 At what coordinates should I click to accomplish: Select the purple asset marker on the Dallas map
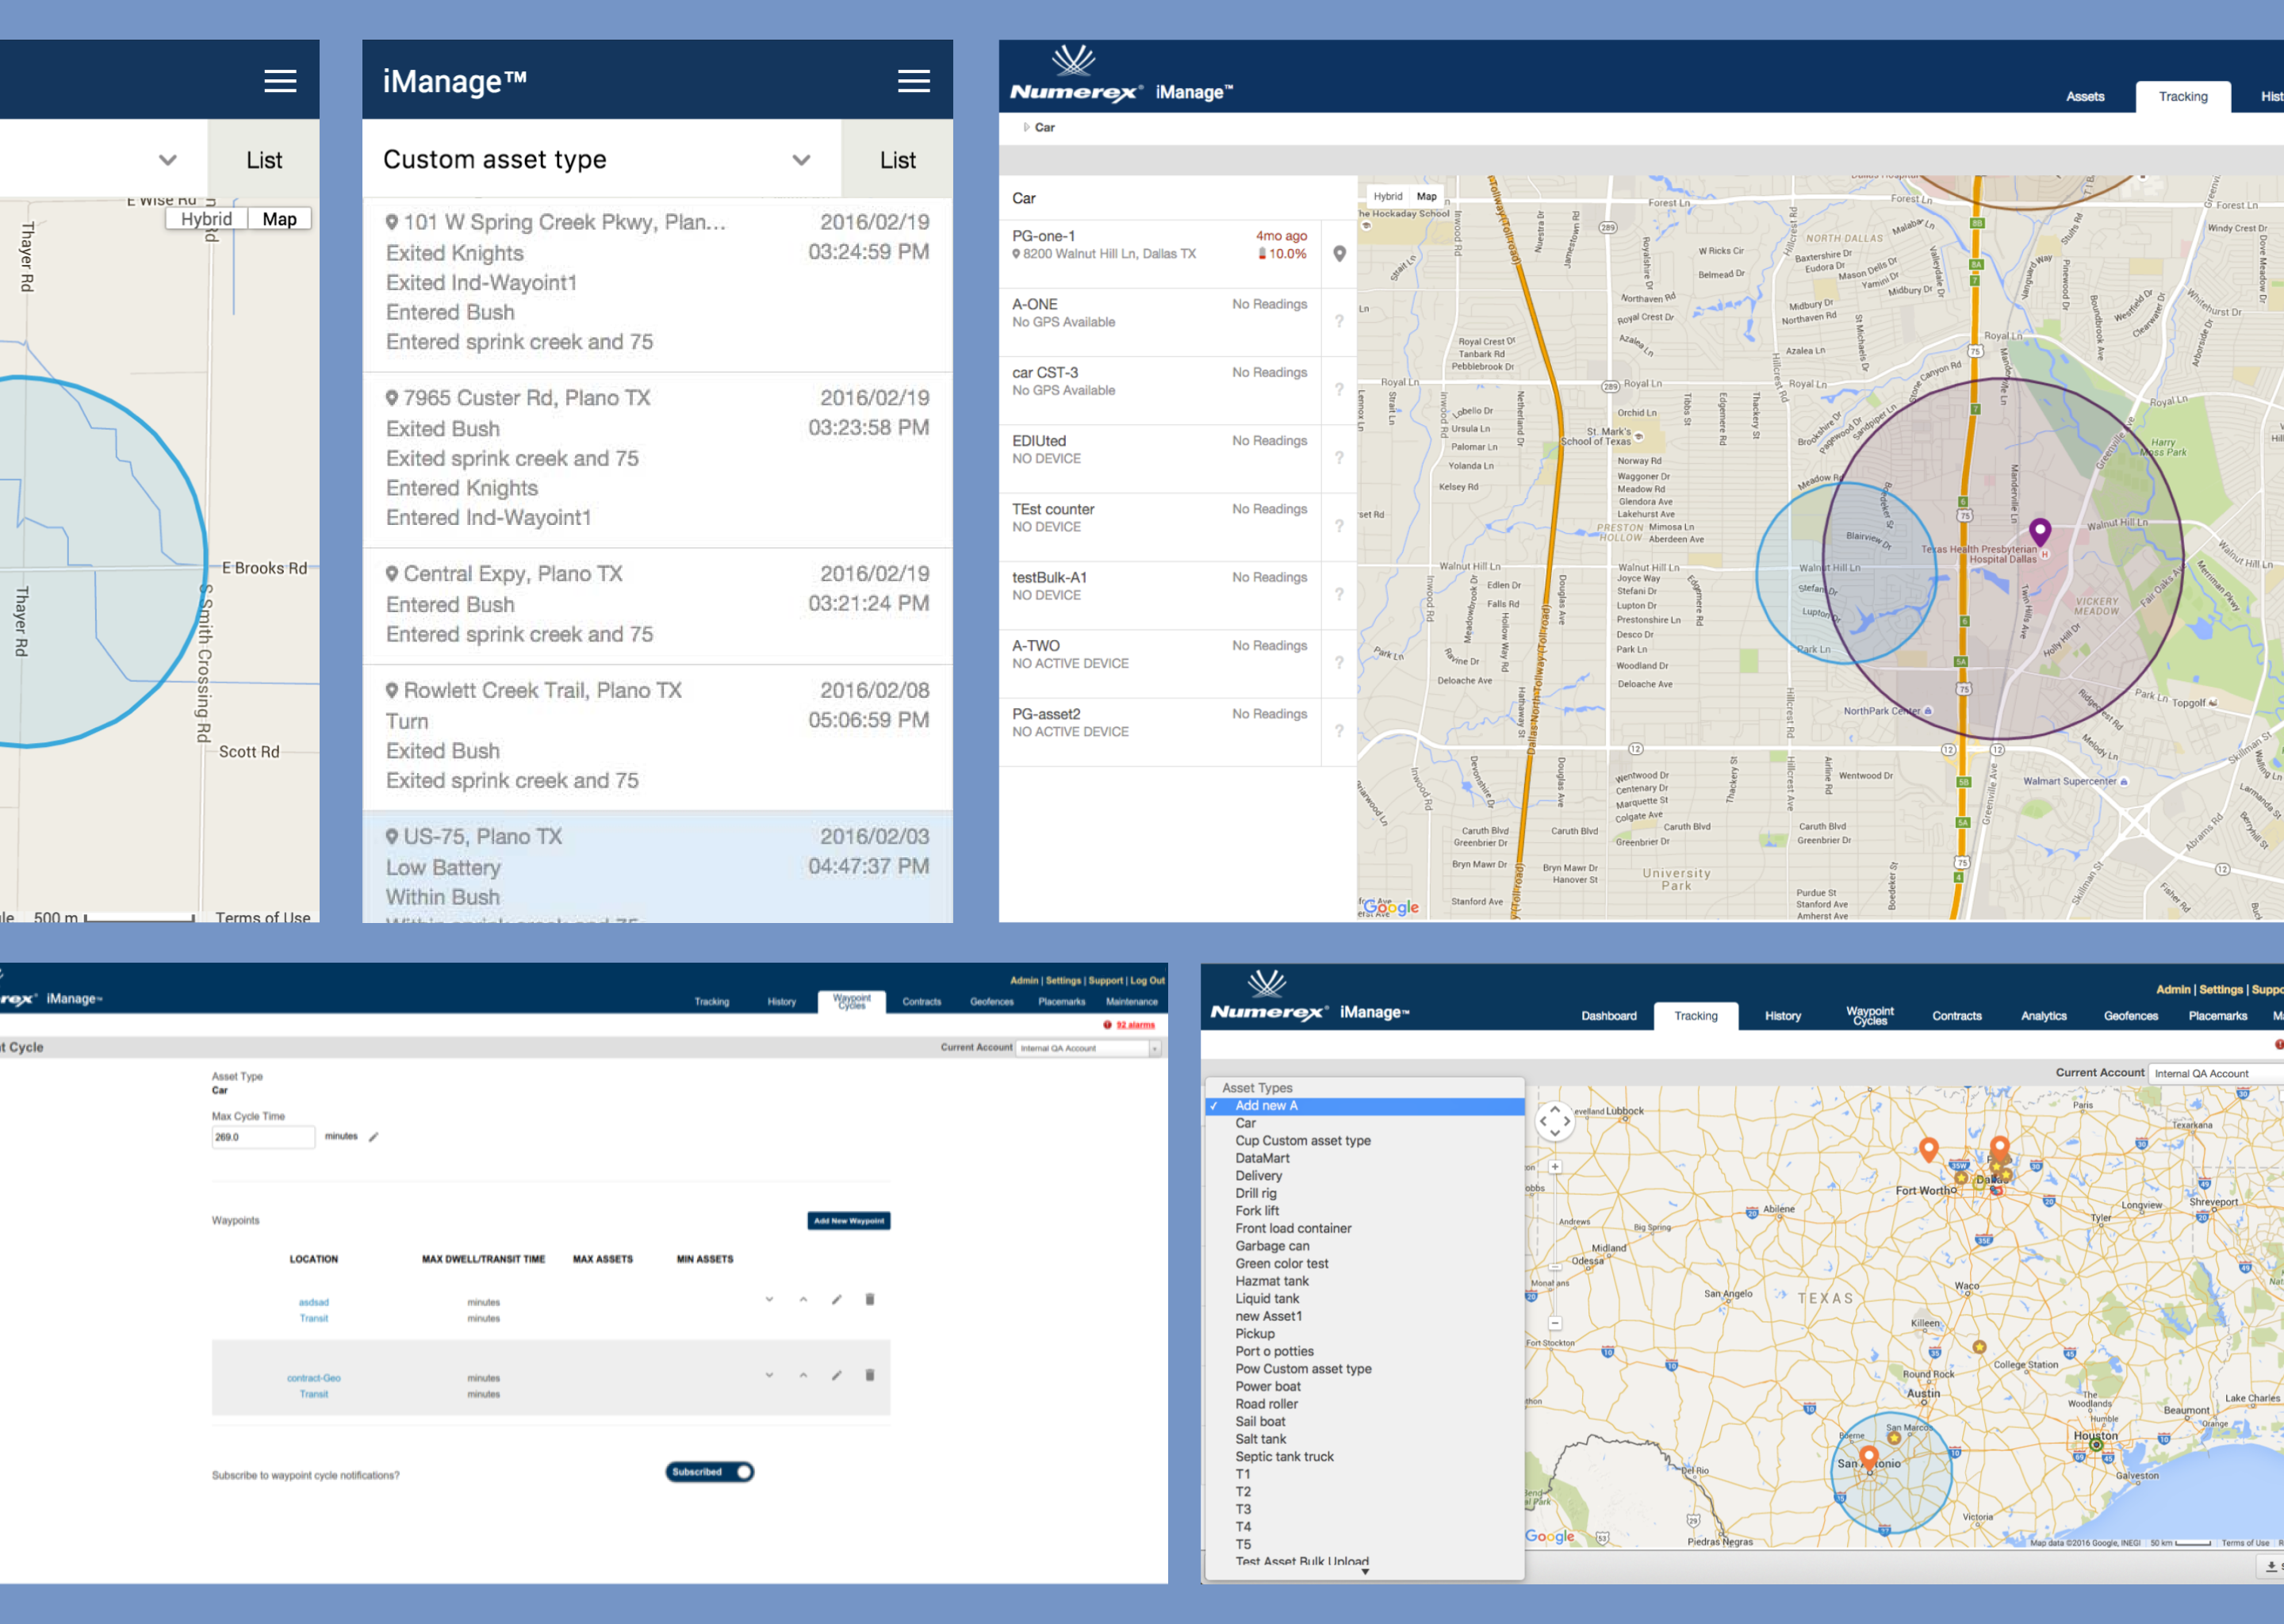point(2040,531)
